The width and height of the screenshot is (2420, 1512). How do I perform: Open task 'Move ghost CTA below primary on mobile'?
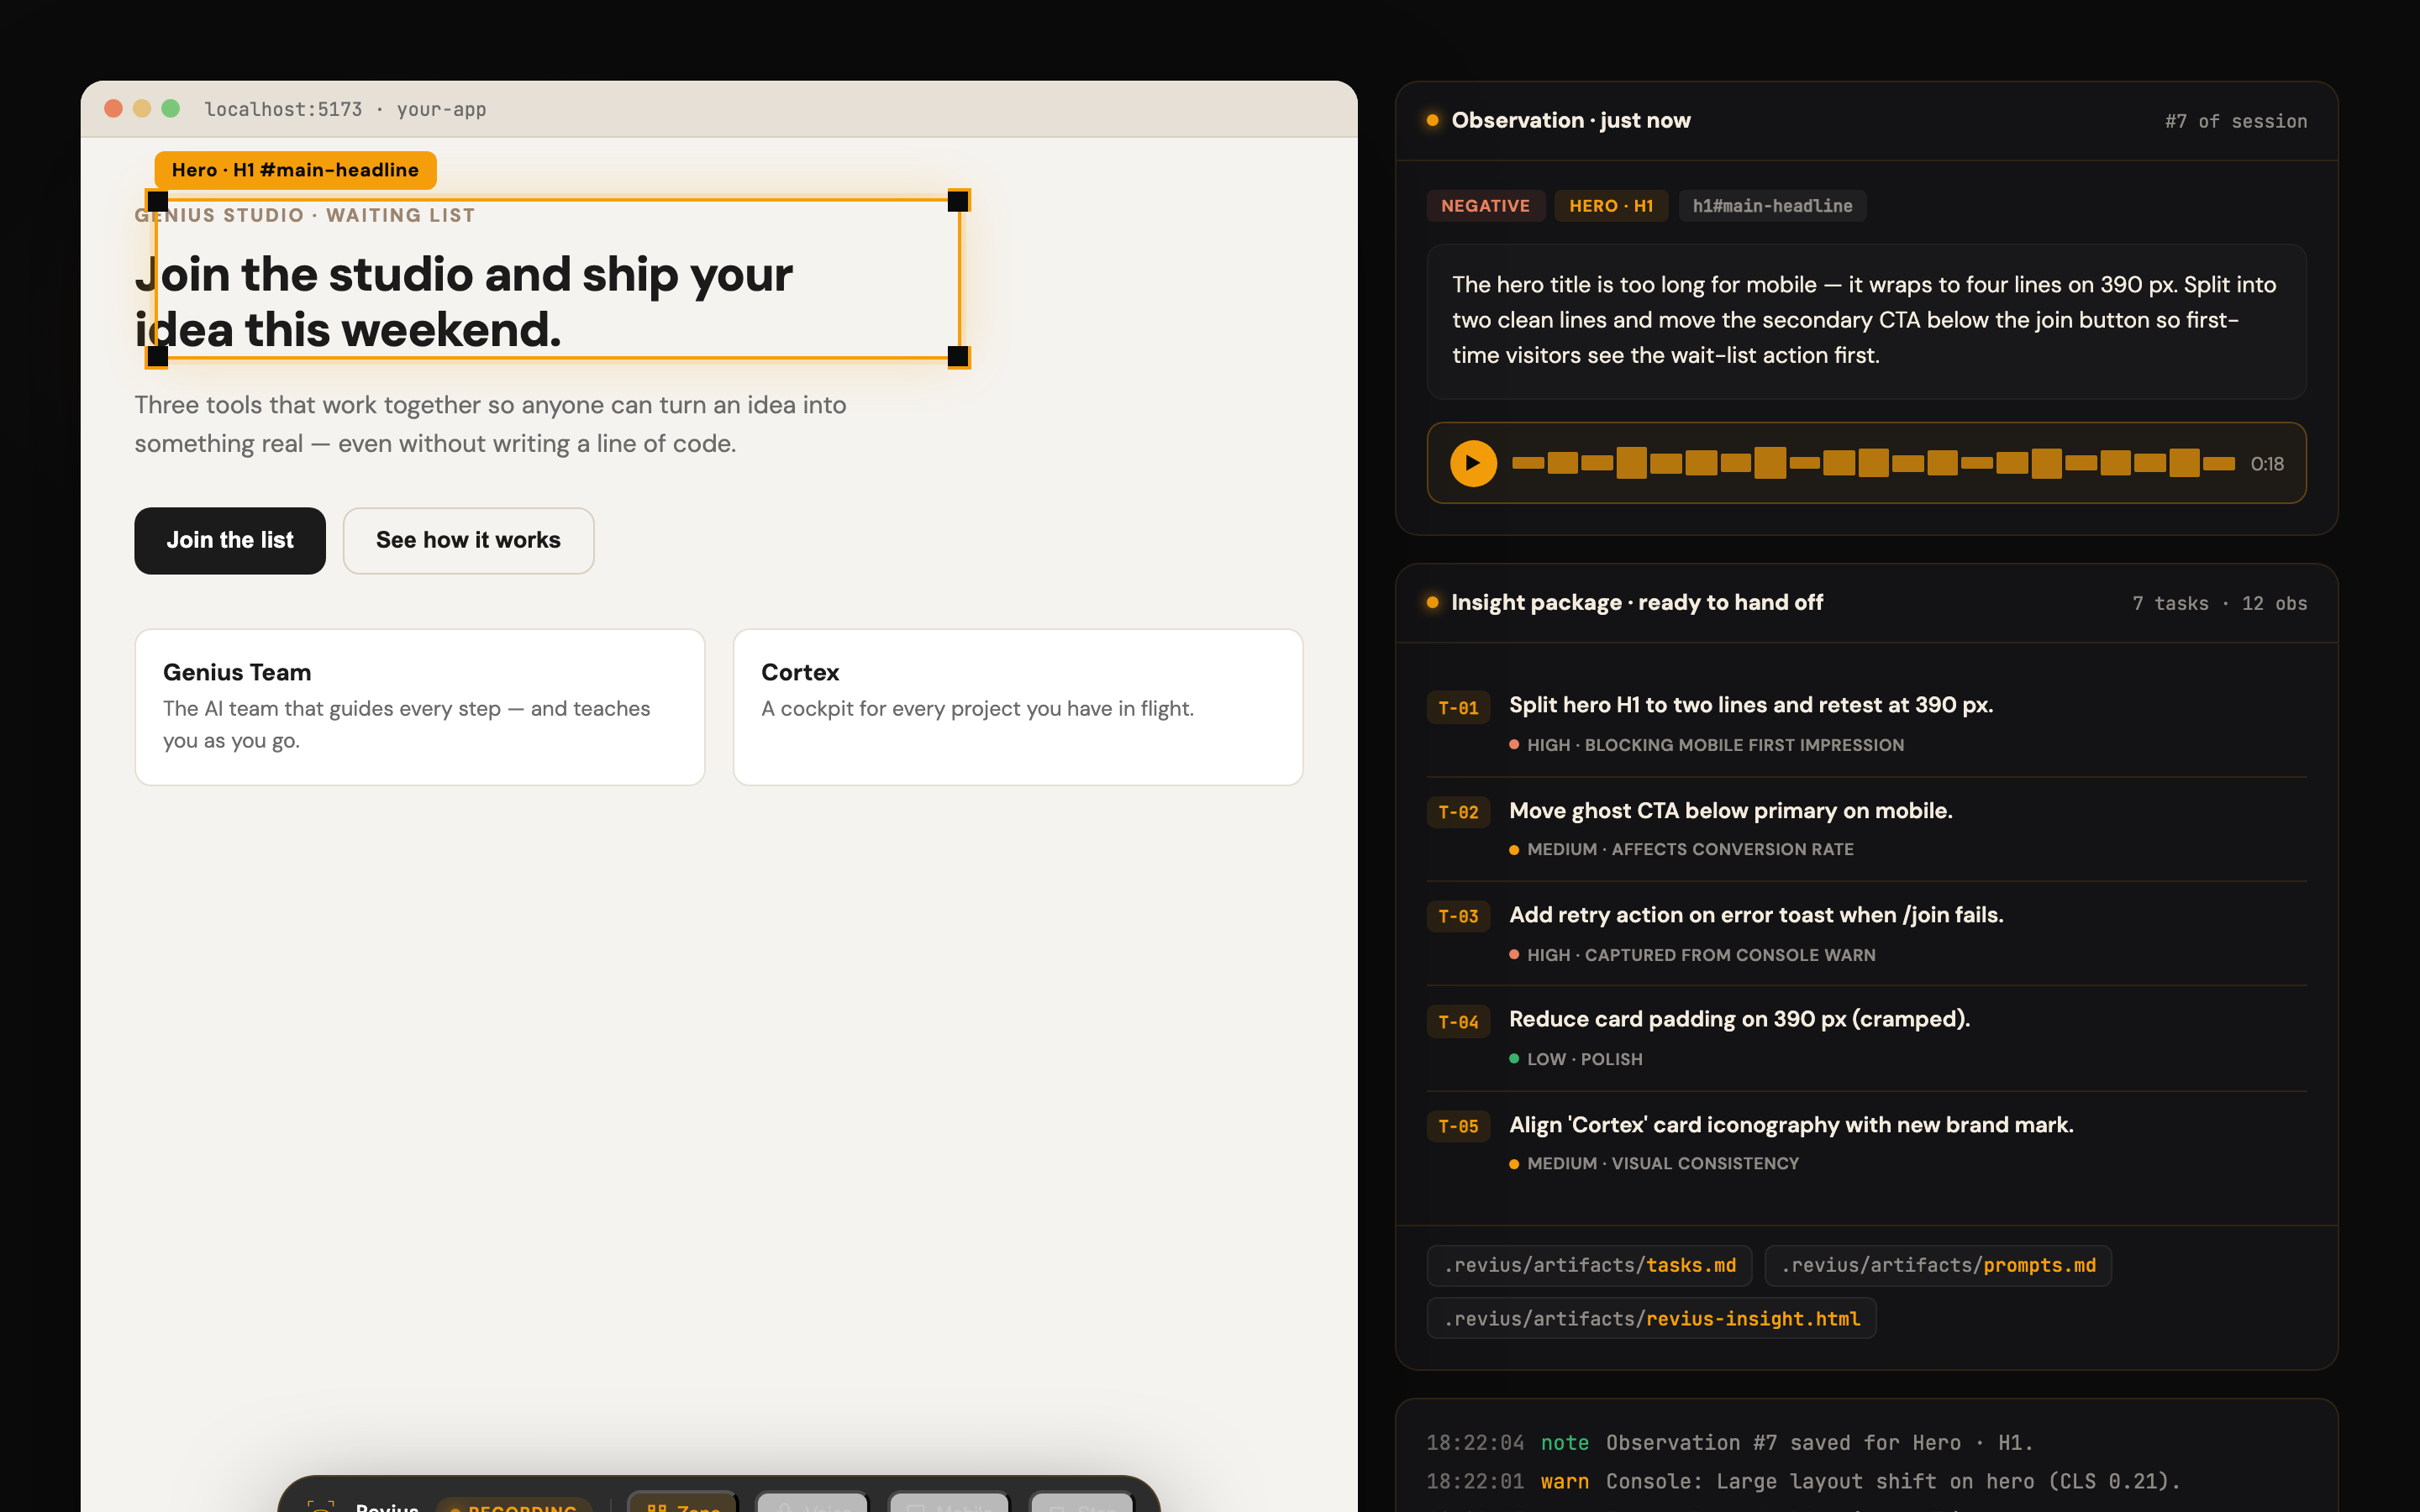click(x=1730, y=810)
